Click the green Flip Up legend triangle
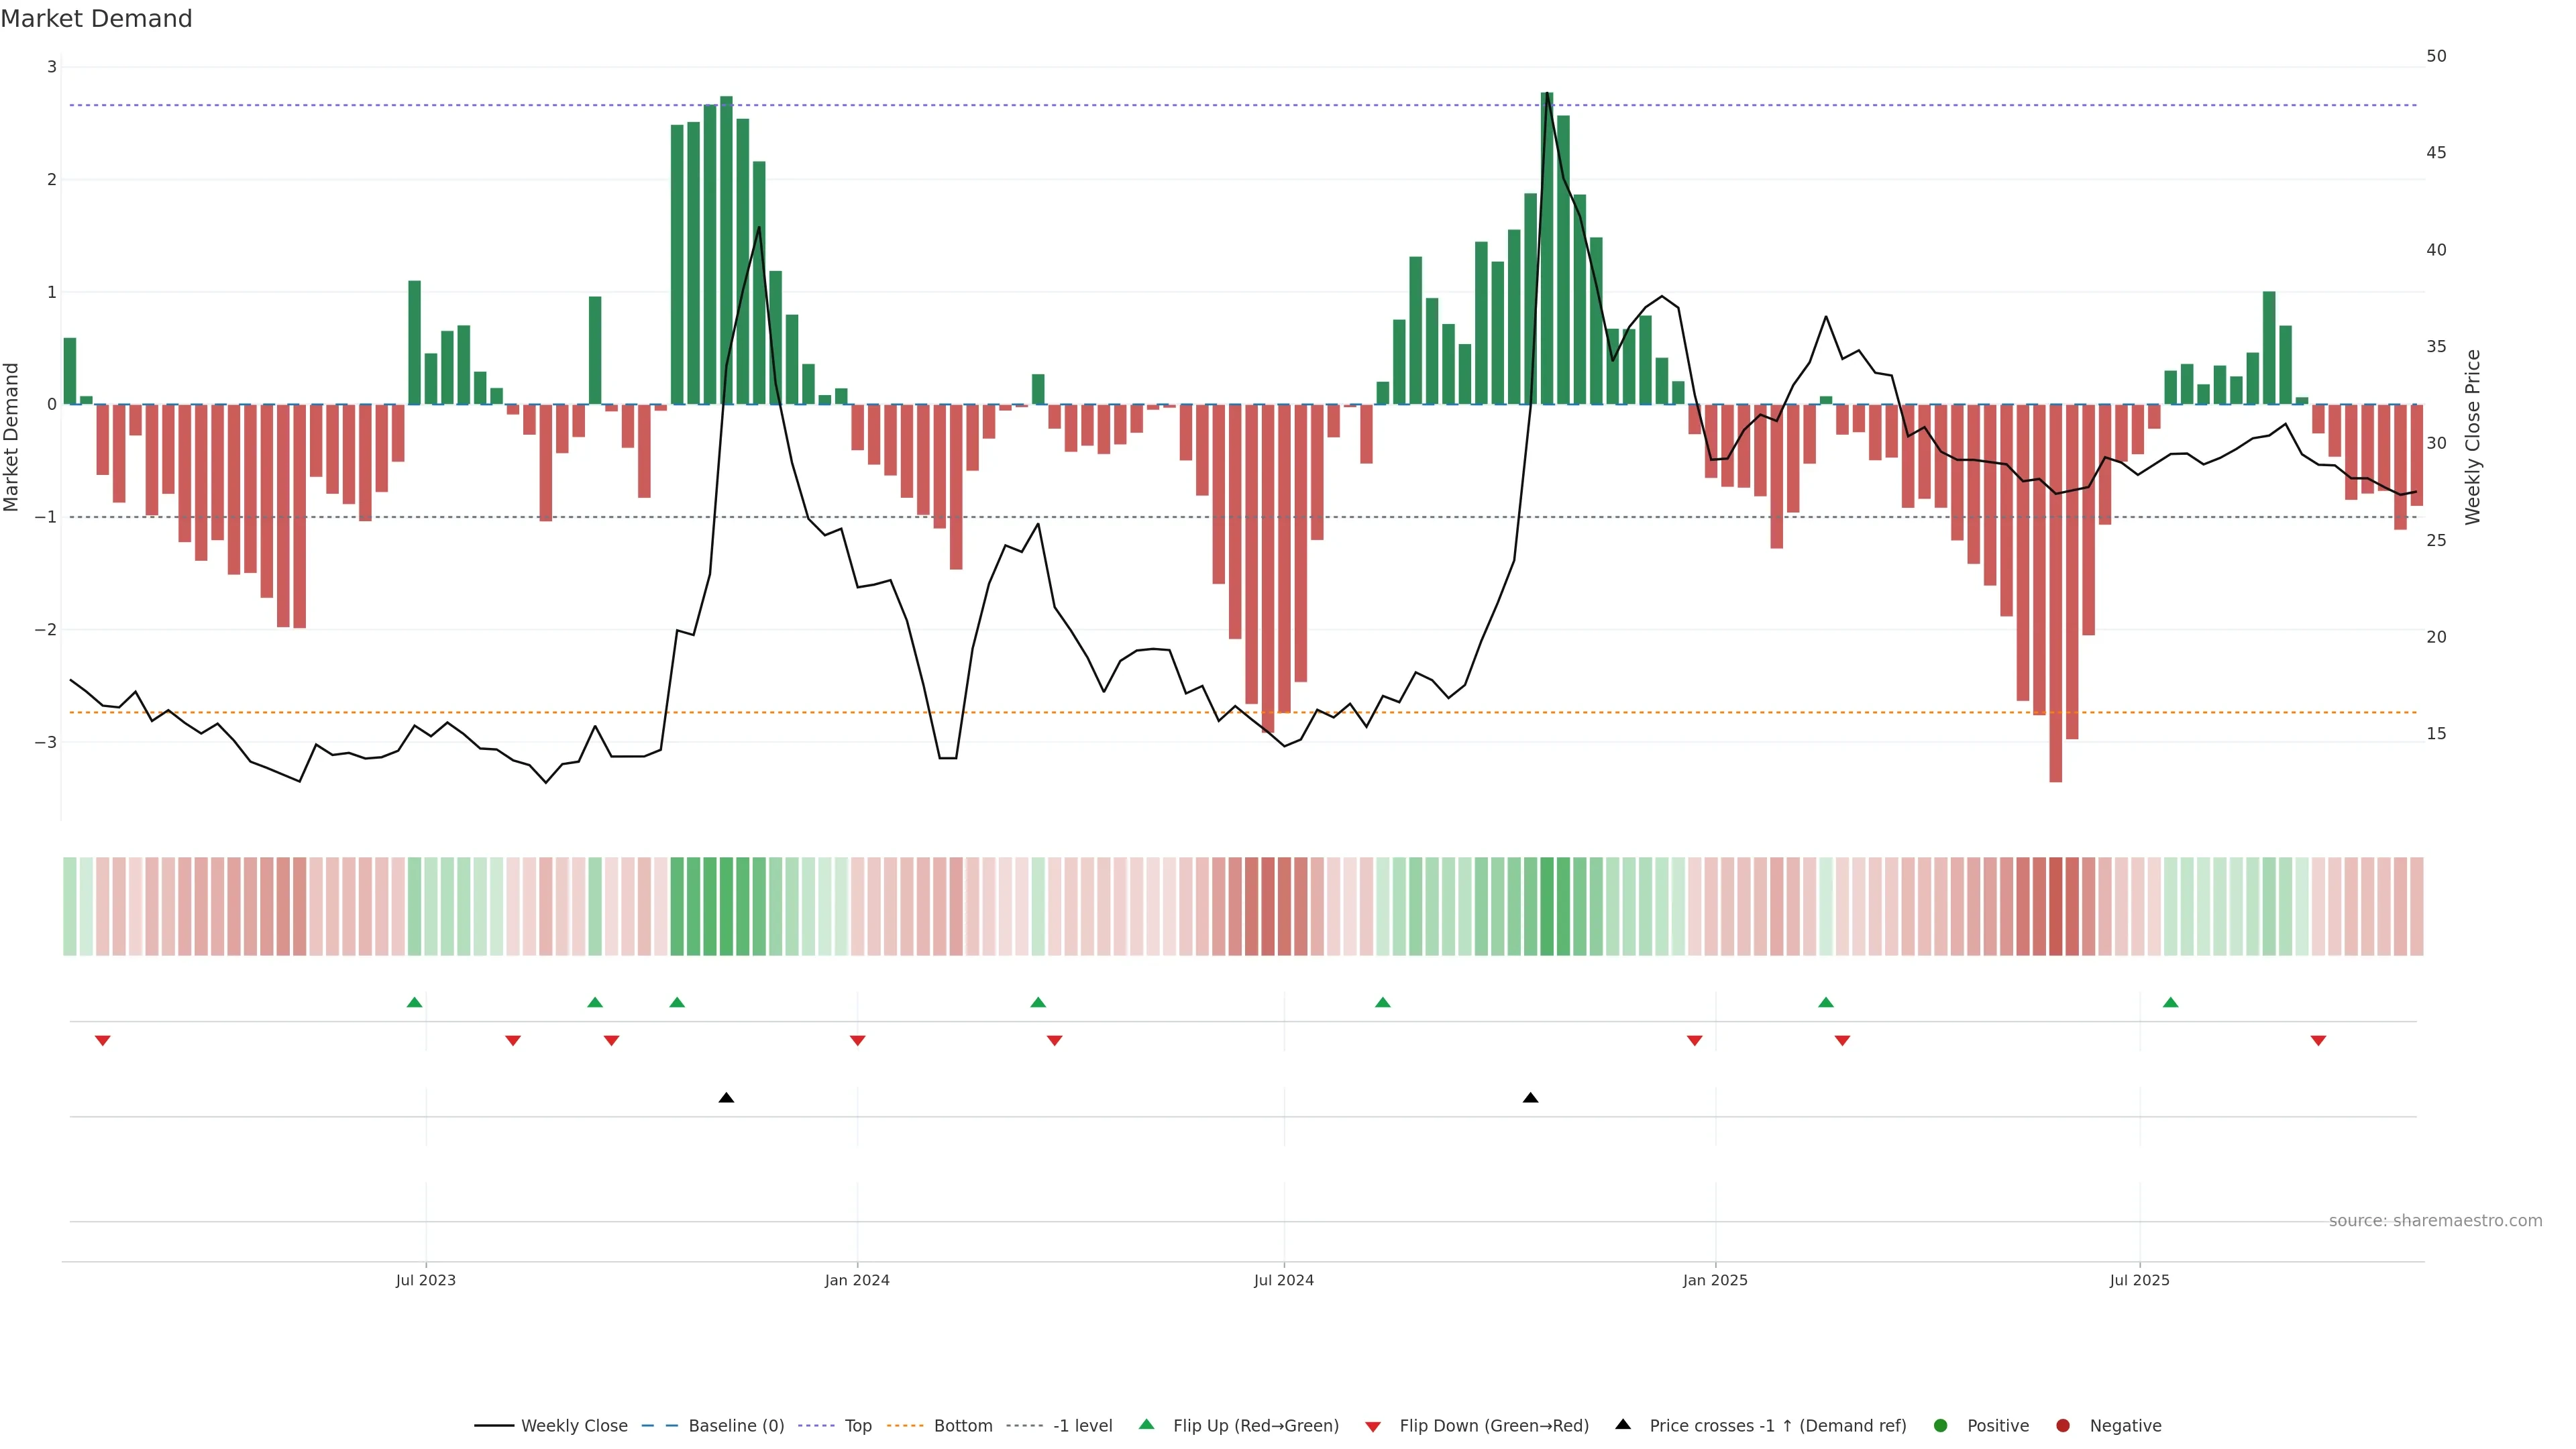The width and height of the screenshot is (2576, 1449). 1147,1425
